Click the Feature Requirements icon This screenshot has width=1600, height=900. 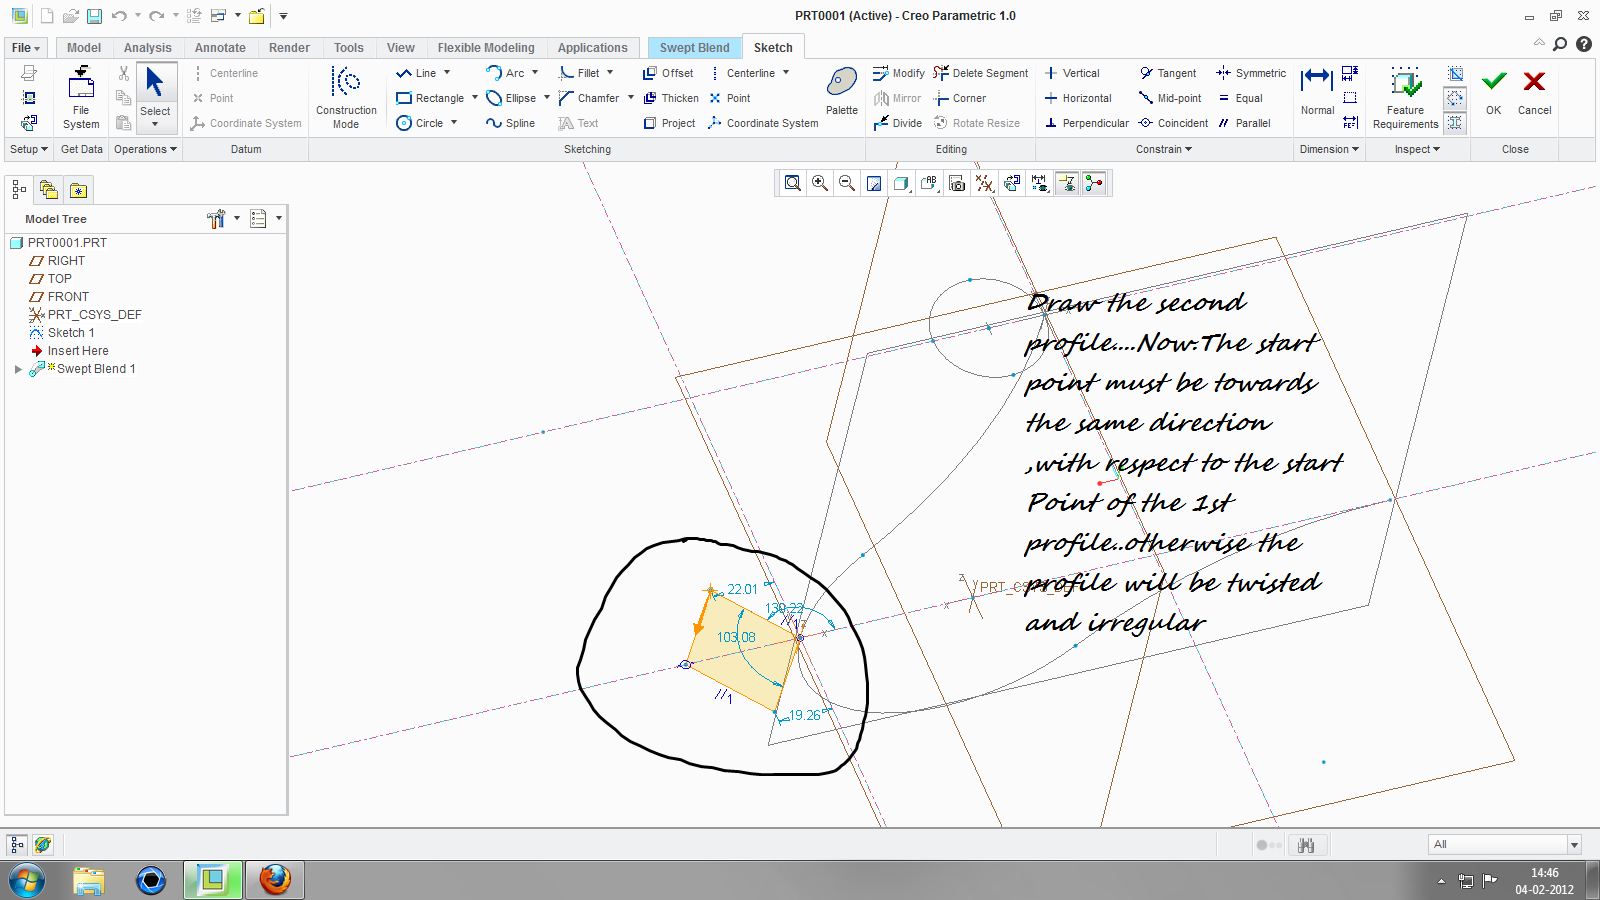click(x=1405, y=98)
